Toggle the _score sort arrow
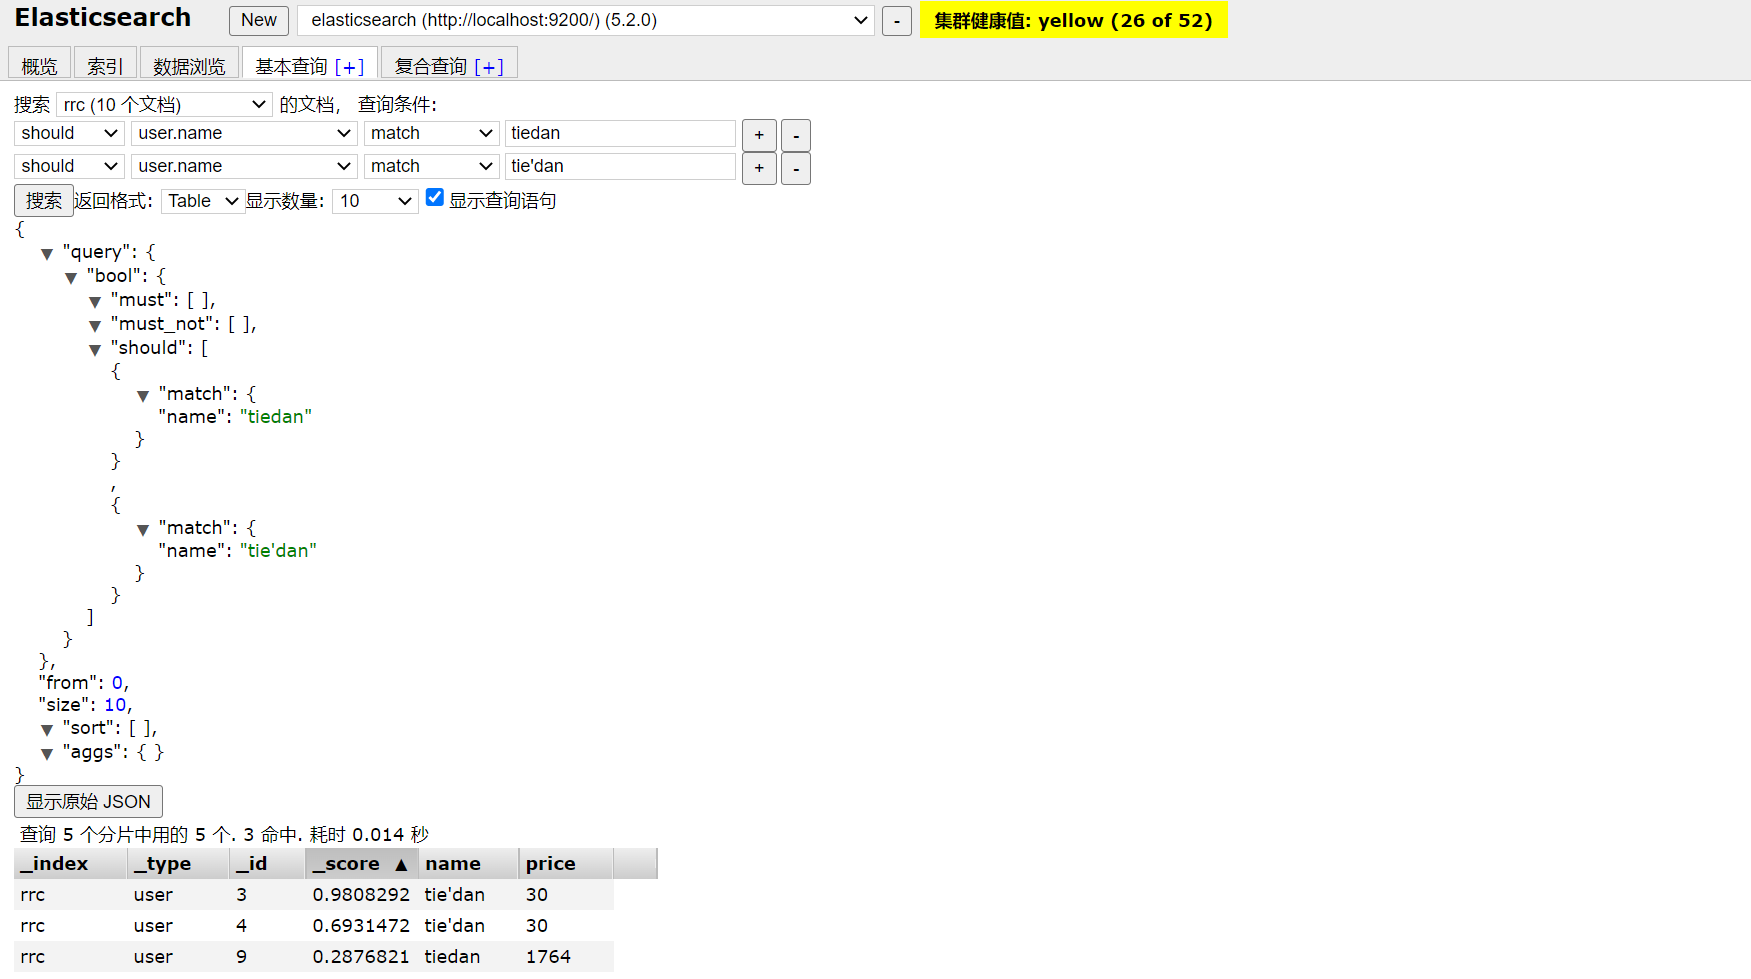The width and height of the screenshot is (1751, 979). pyautogui.click(x=401, y=864)
